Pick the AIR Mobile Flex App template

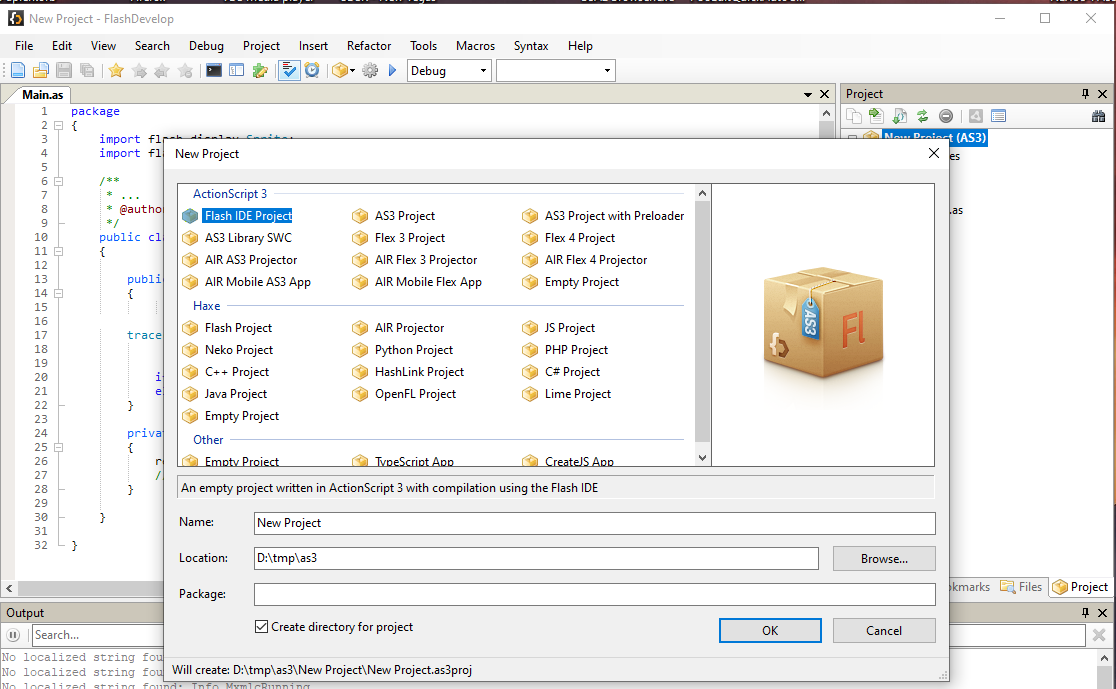coord(417,282)
